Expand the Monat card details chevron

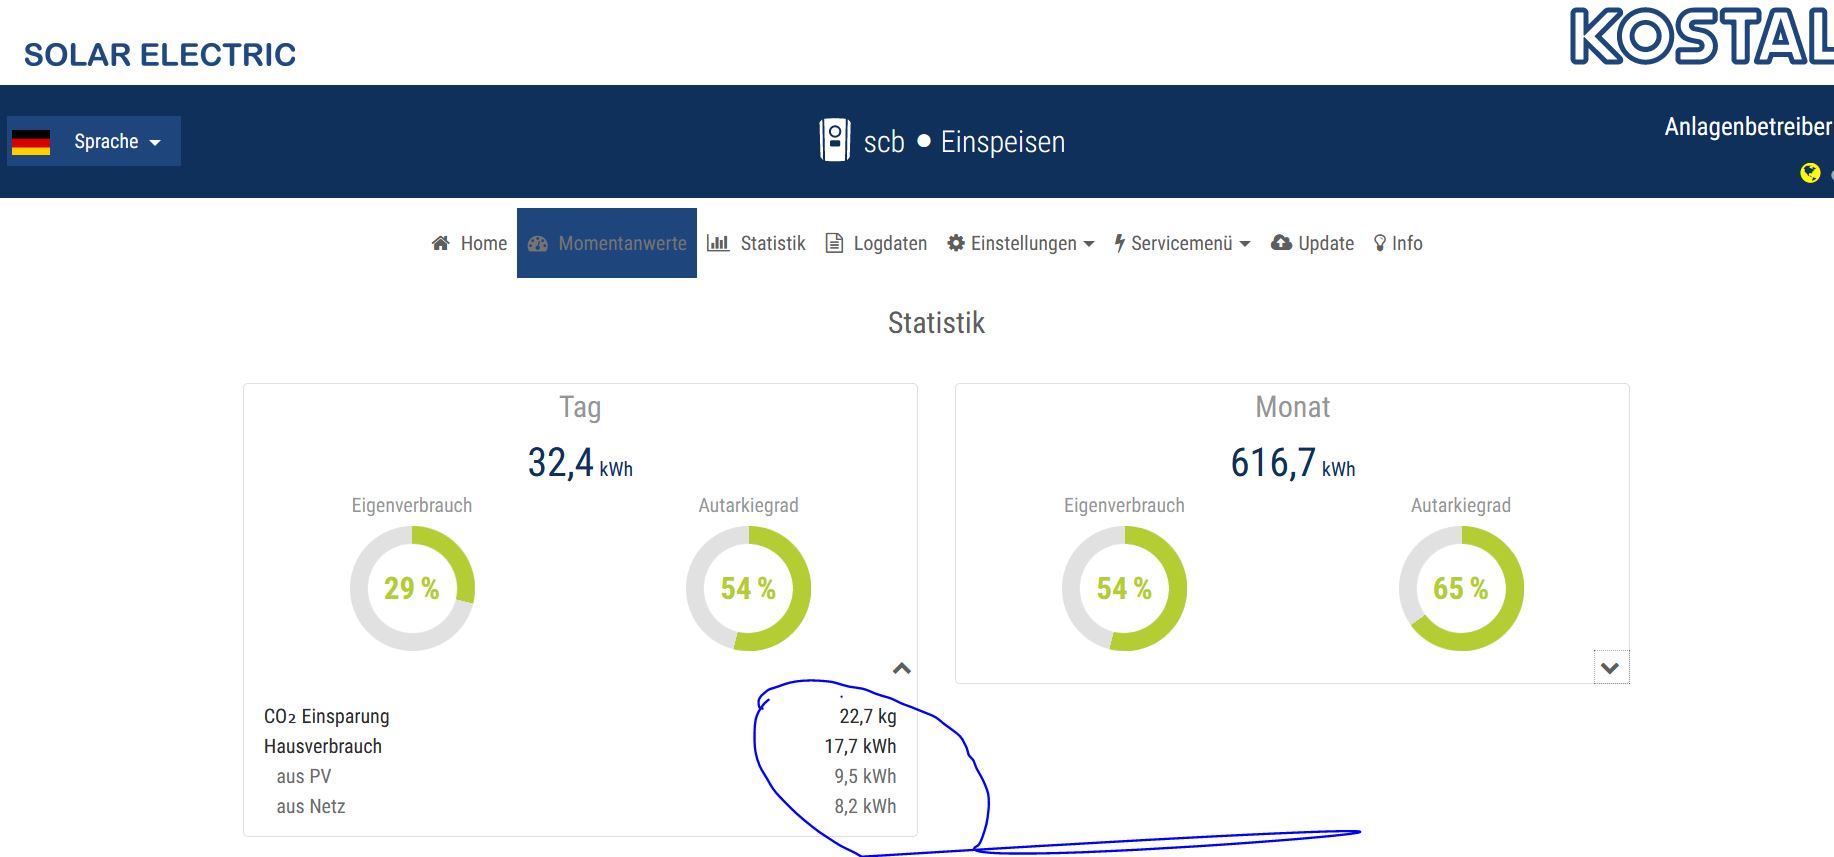[1610, 668]
